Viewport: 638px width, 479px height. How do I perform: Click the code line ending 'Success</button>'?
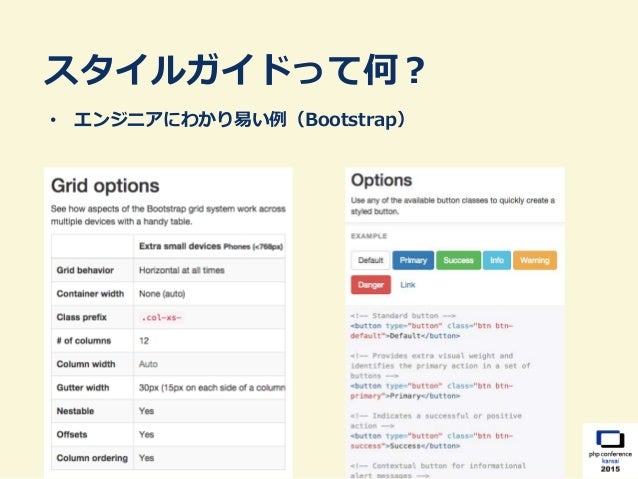(405, 446)
